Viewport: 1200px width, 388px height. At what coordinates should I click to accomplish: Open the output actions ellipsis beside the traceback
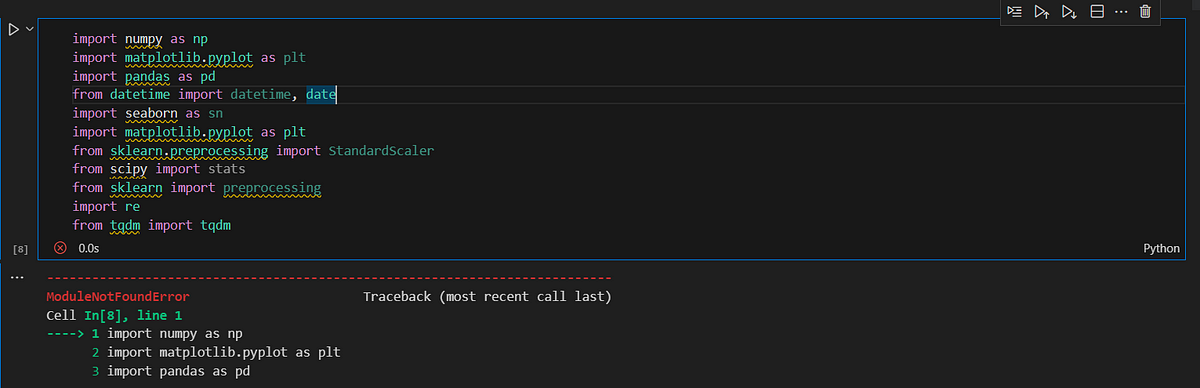coord(16,275)
